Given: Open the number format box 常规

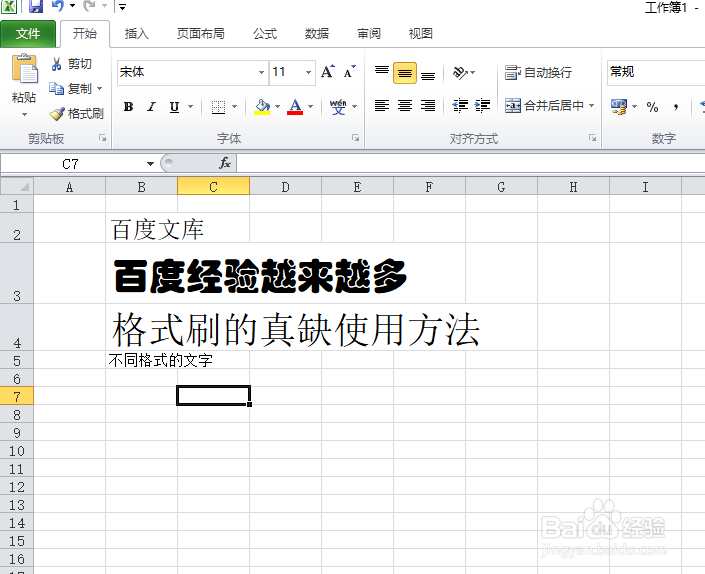Looking at the screenshot, I should point(656,72).
